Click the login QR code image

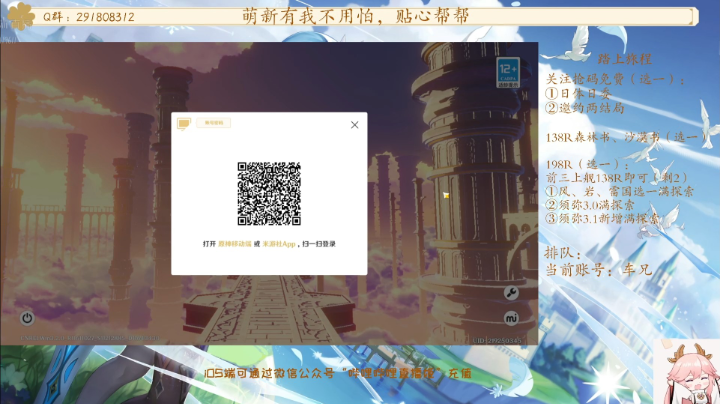tap(269, 193)
